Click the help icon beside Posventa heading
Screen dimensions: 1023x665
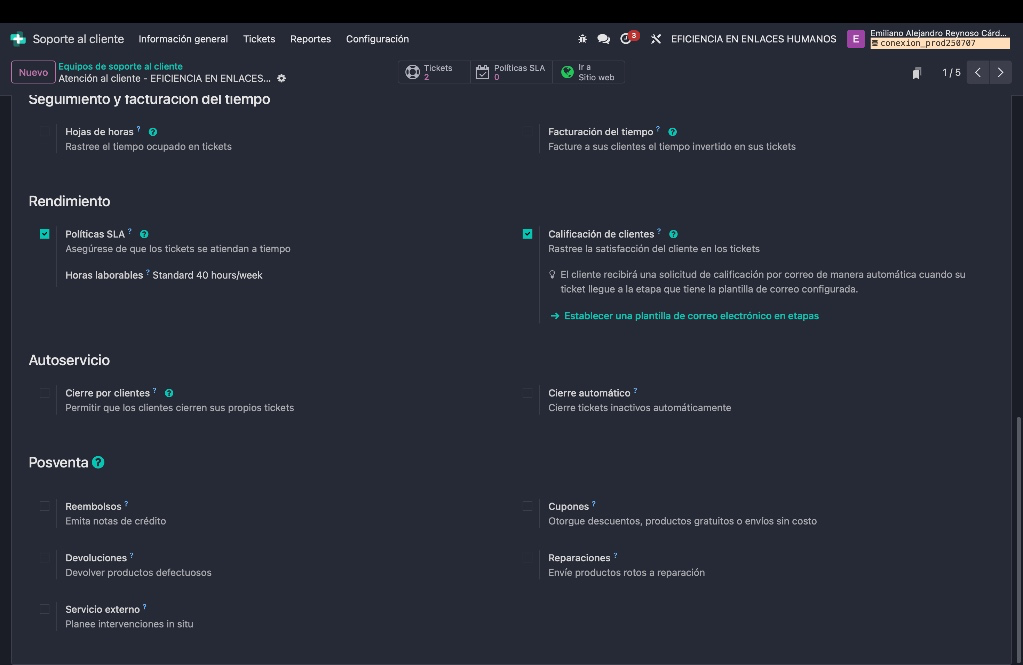pos(98,463)
